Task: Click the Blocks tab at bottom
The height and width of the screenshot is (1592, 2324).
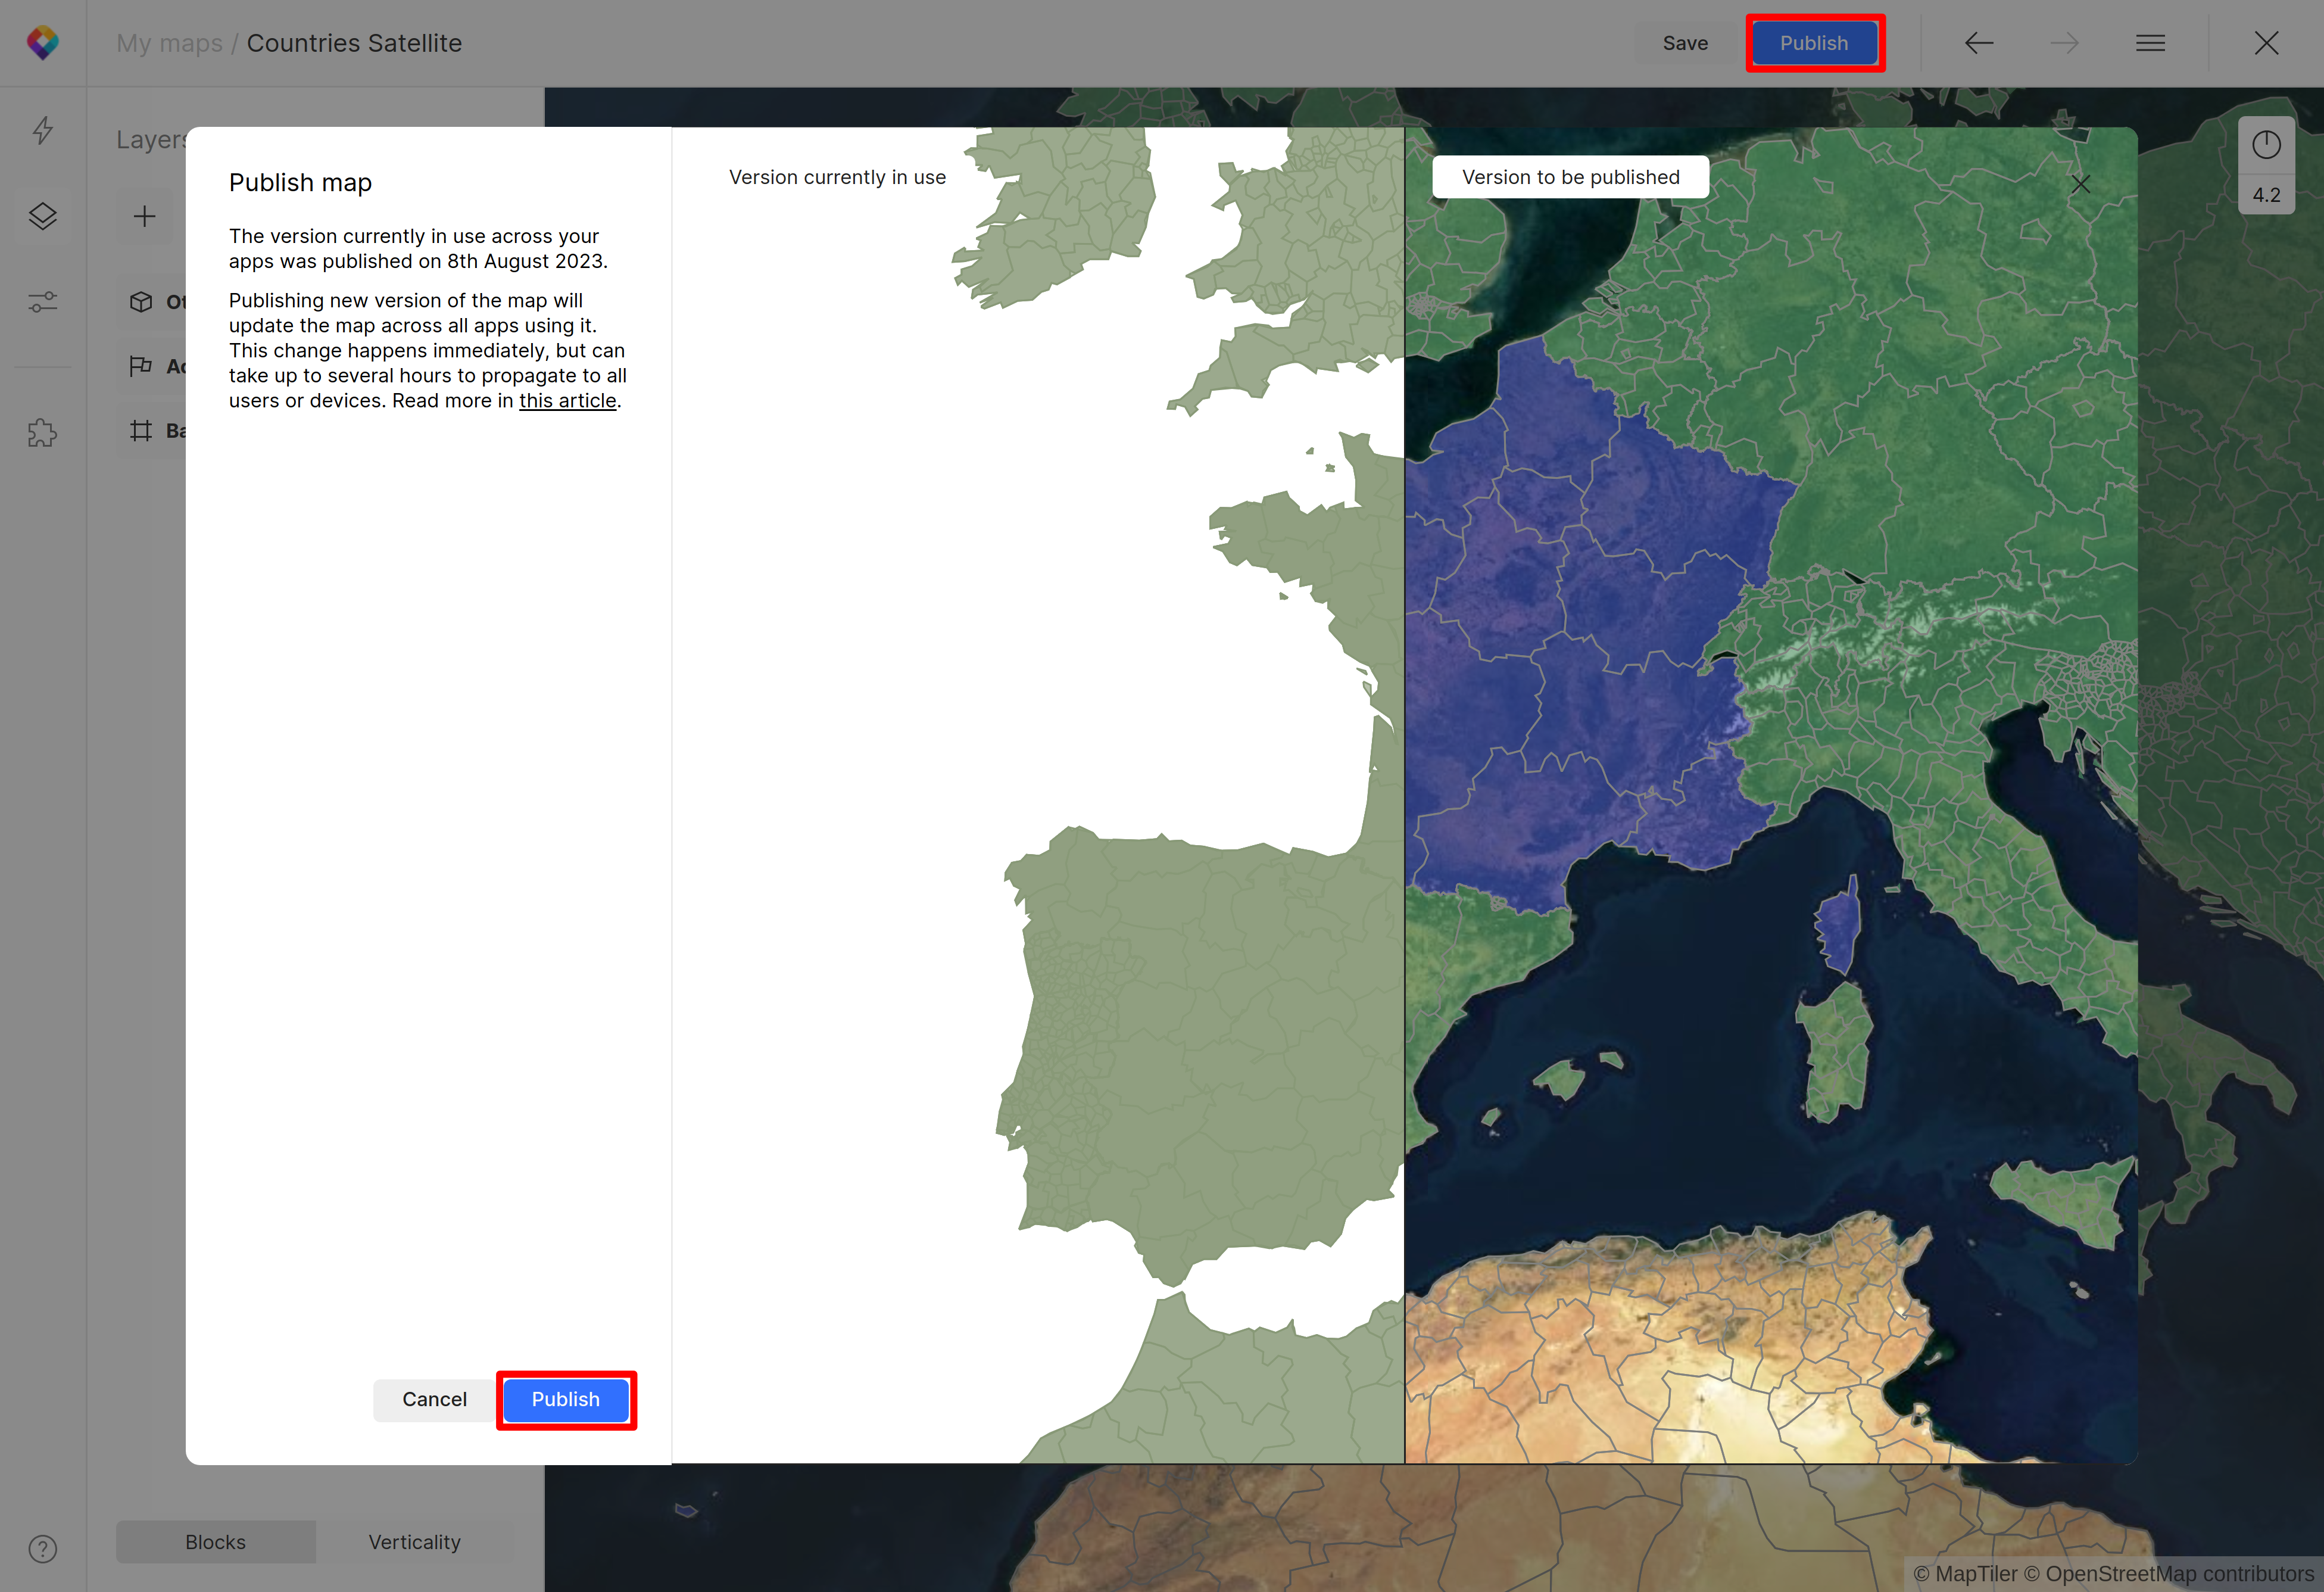Action: pos(216,1541)
